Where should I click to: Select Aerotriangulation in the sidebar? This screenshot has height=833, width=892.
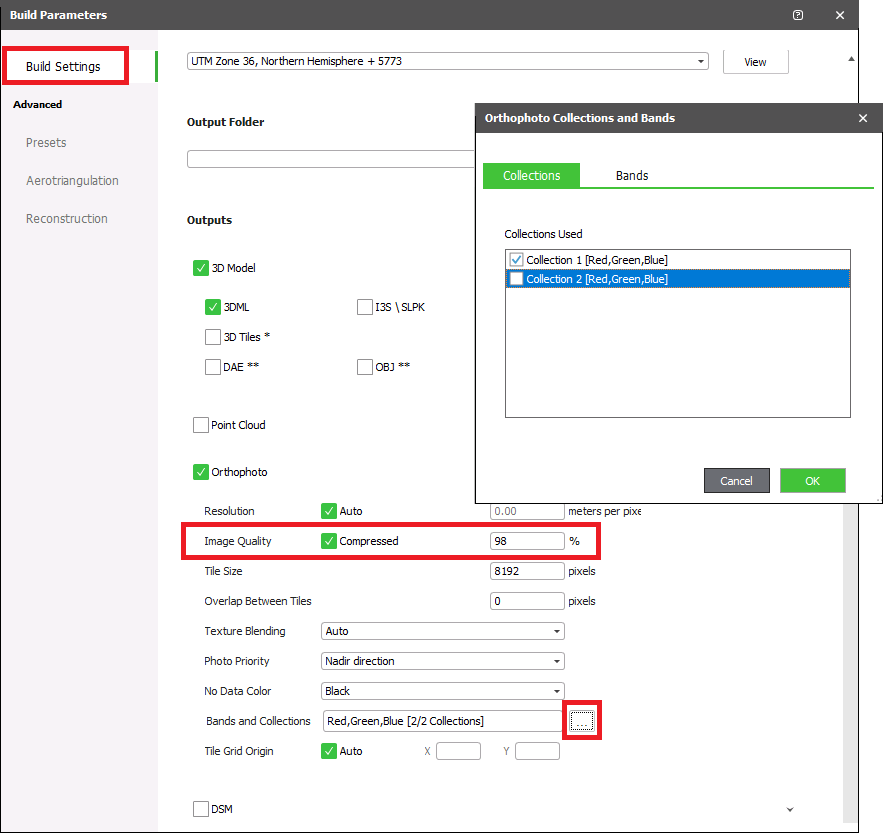coord(72,181)
